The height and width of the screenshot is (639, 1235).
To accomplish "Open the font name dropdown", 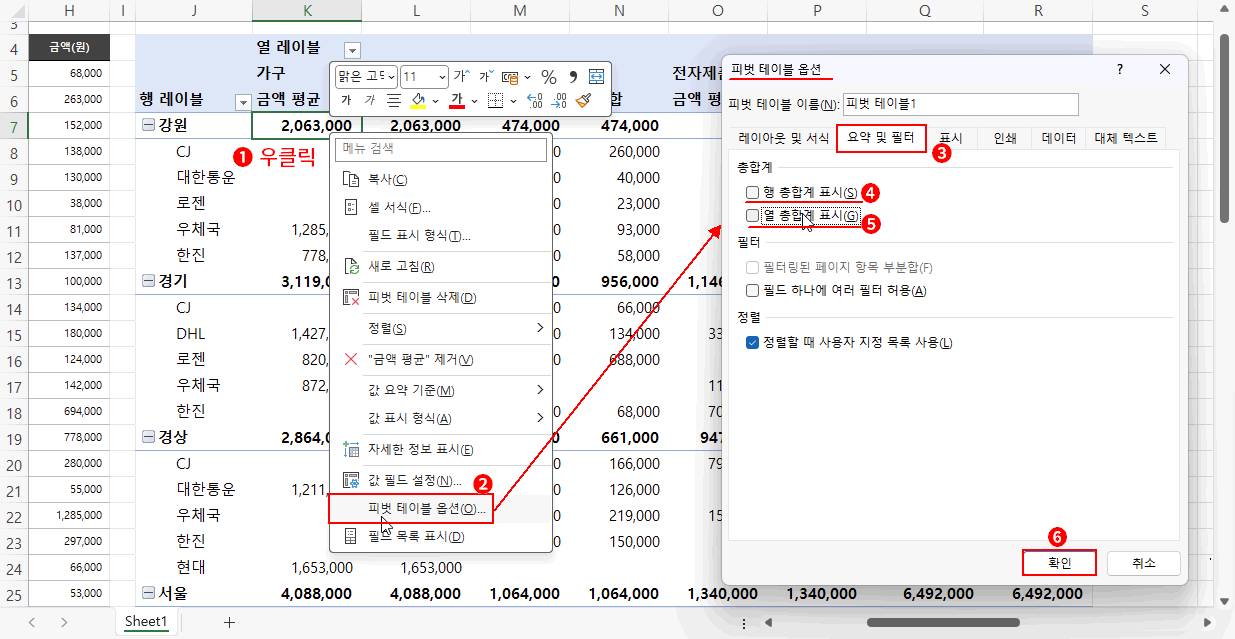I will click(391, 77).
